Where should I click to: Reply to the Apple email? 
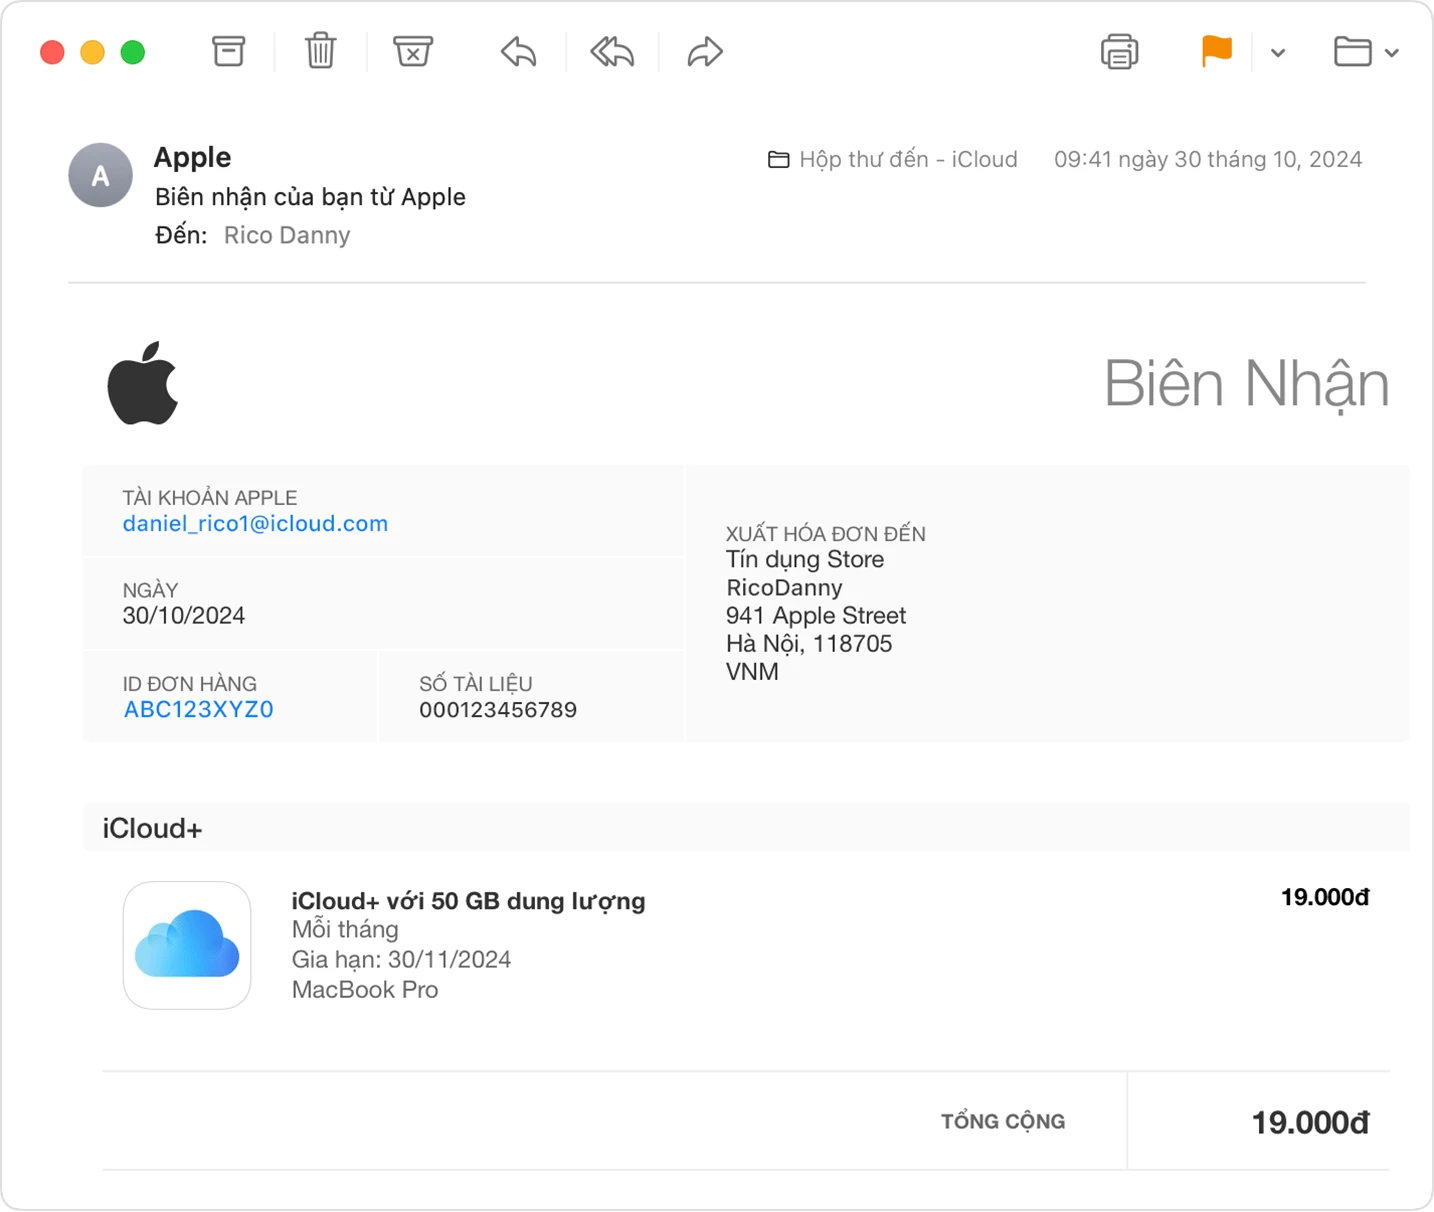tap(517, 52)
